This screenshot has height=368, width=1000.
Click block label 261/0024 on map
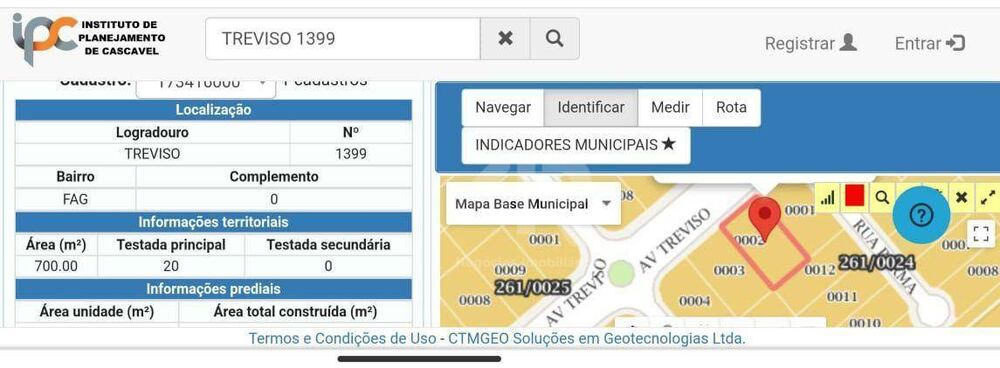[x=876, y=262]
